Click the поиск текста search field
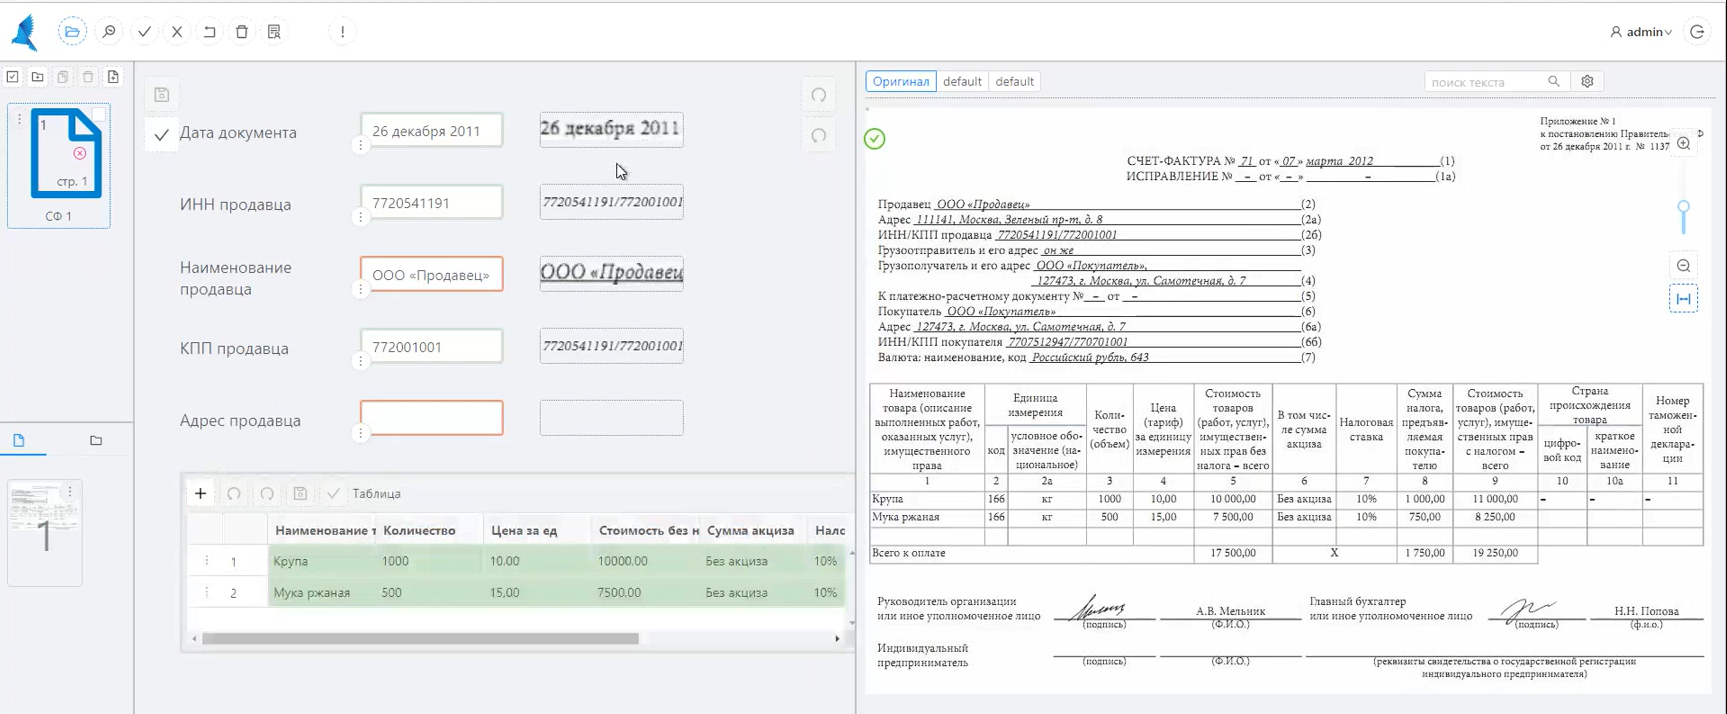This screenshot has width=1727, height=714. point(1486,82)
